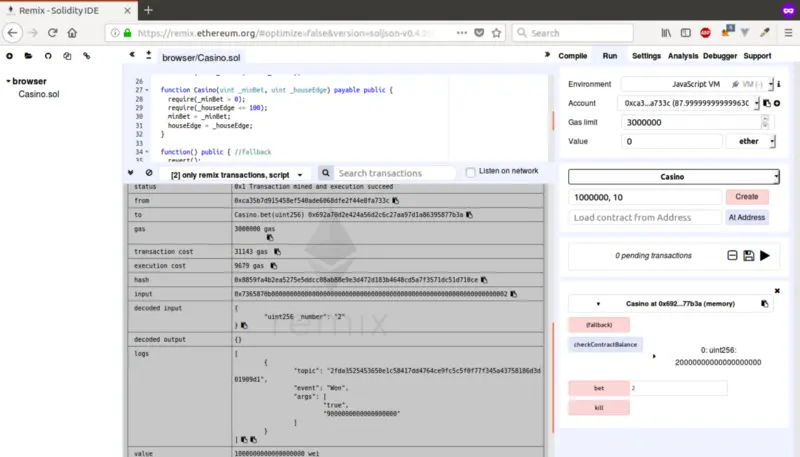Open the Analysis tab
This screenshot has width=800, height=457.
(683, 56)
